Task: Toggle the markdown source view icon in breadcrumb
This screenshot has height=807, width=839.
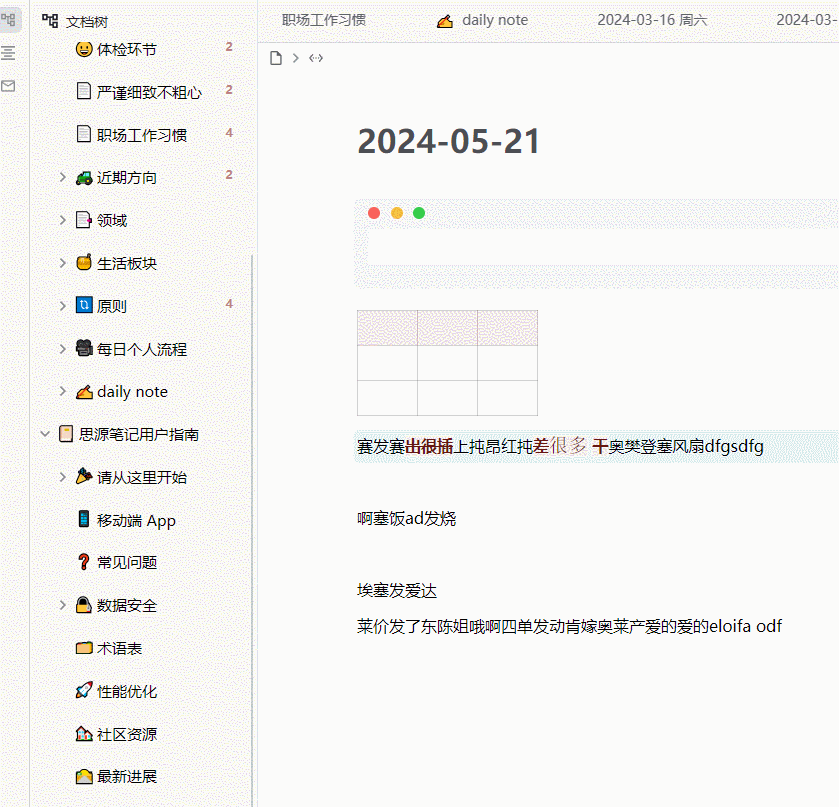Action: 316,58
